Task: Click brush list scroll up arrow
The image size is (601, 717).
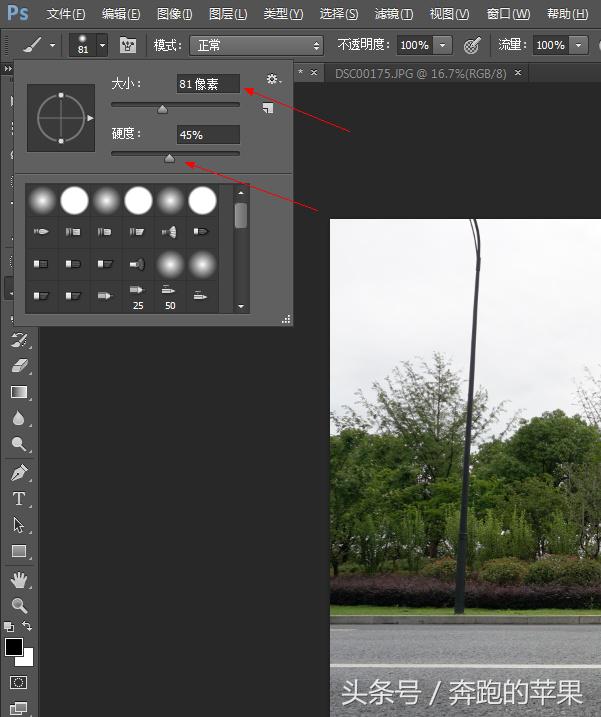Action: (x=241, y=193)
